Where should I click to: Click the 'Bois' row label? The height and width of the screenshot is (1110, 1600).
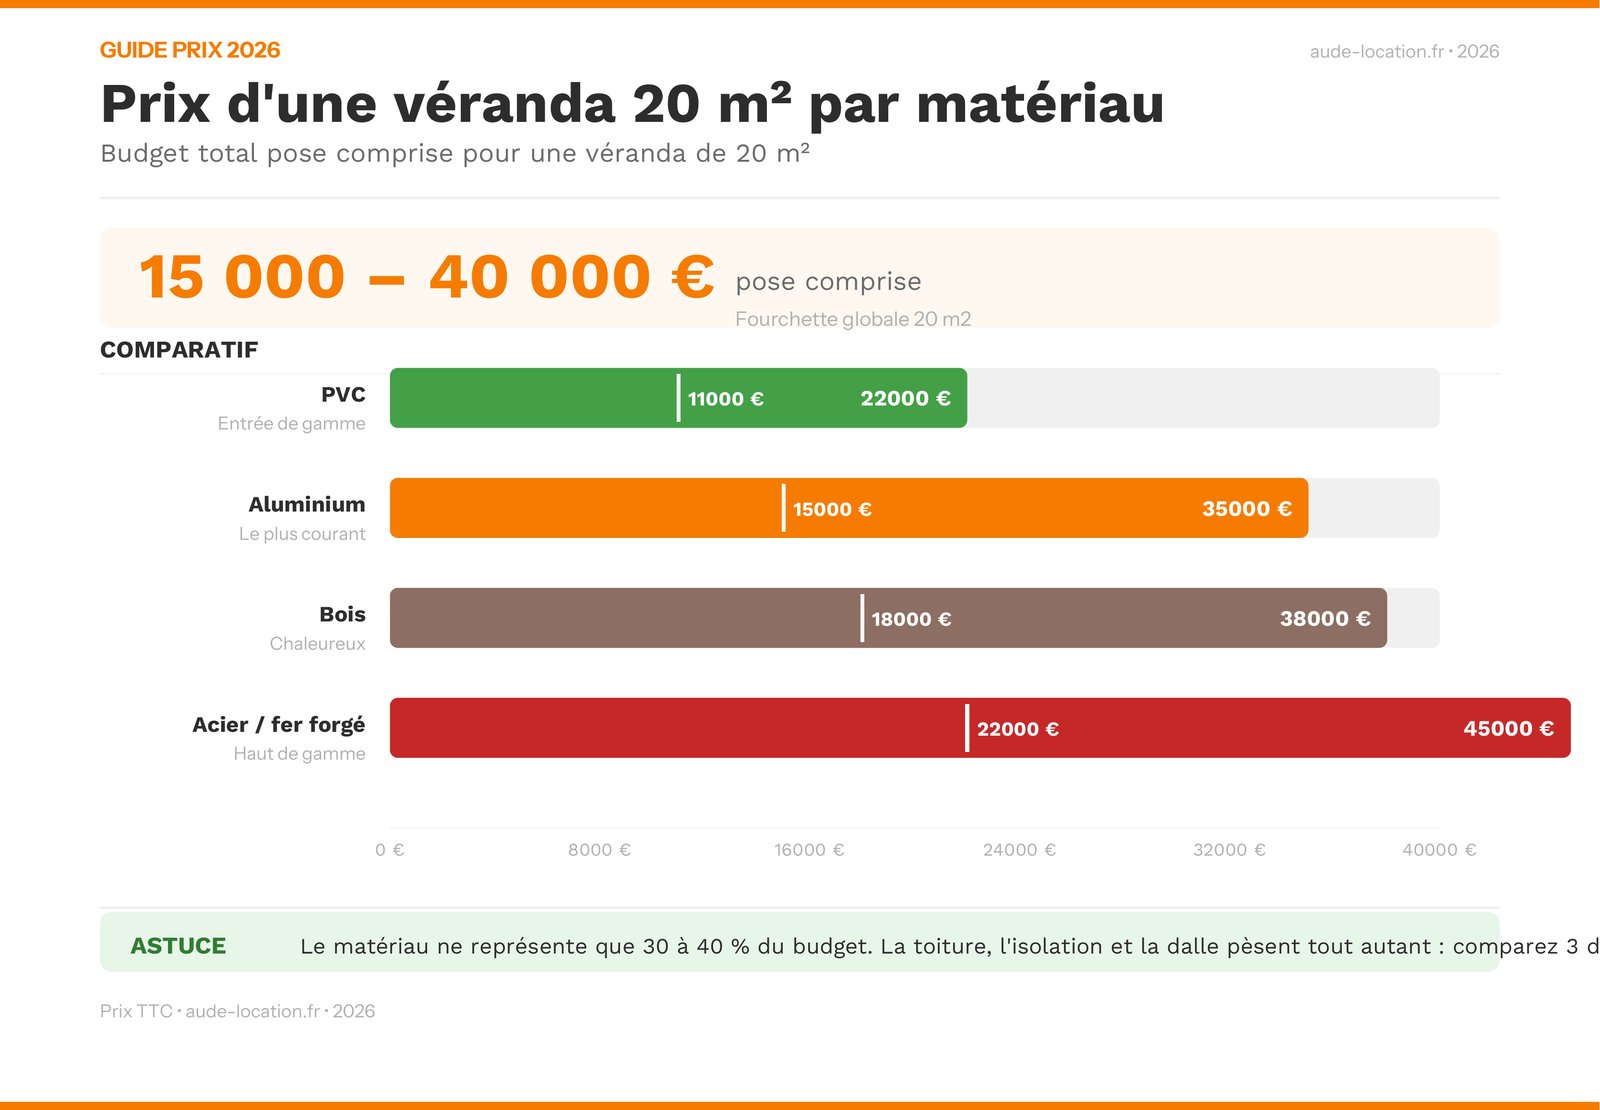343,614
